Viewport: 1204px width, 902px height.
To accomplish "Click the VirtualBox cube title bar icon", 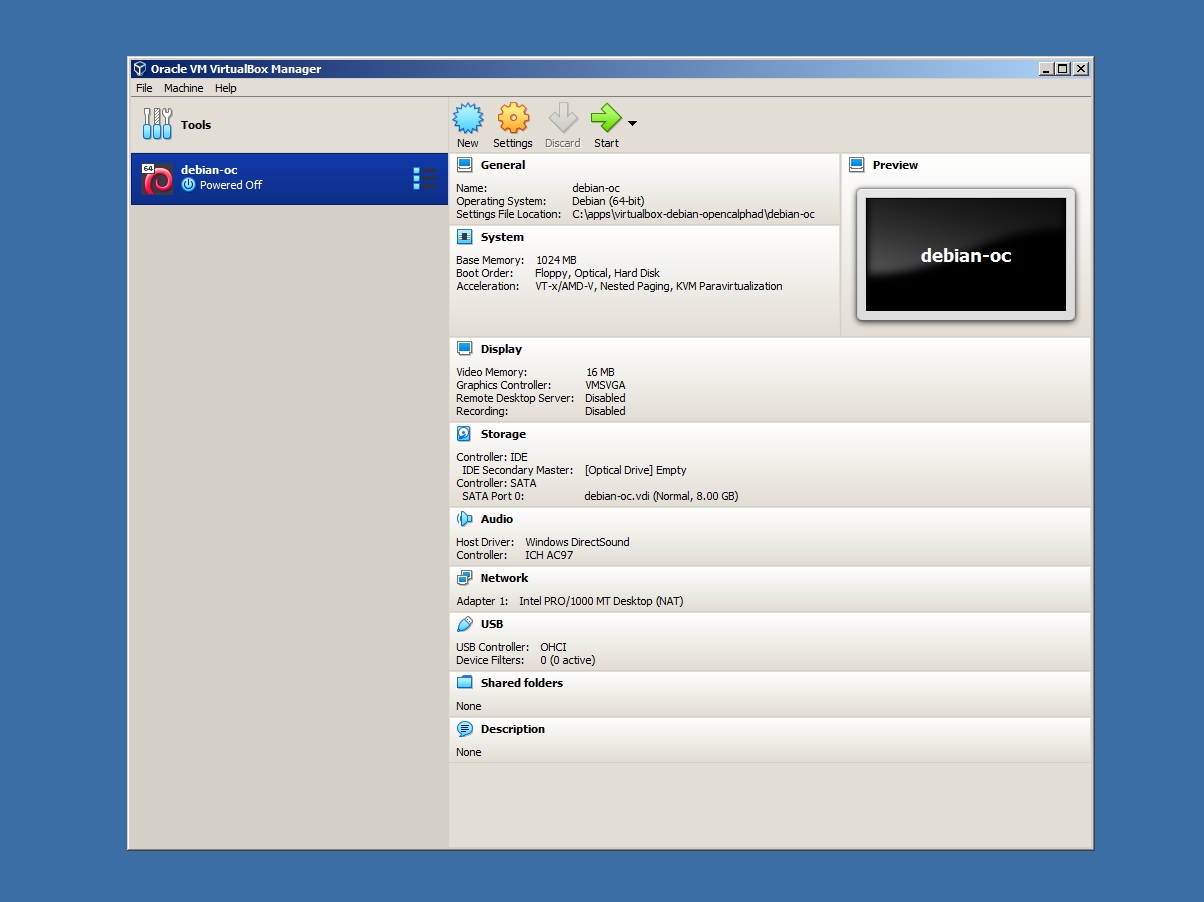I will [140, 69].
